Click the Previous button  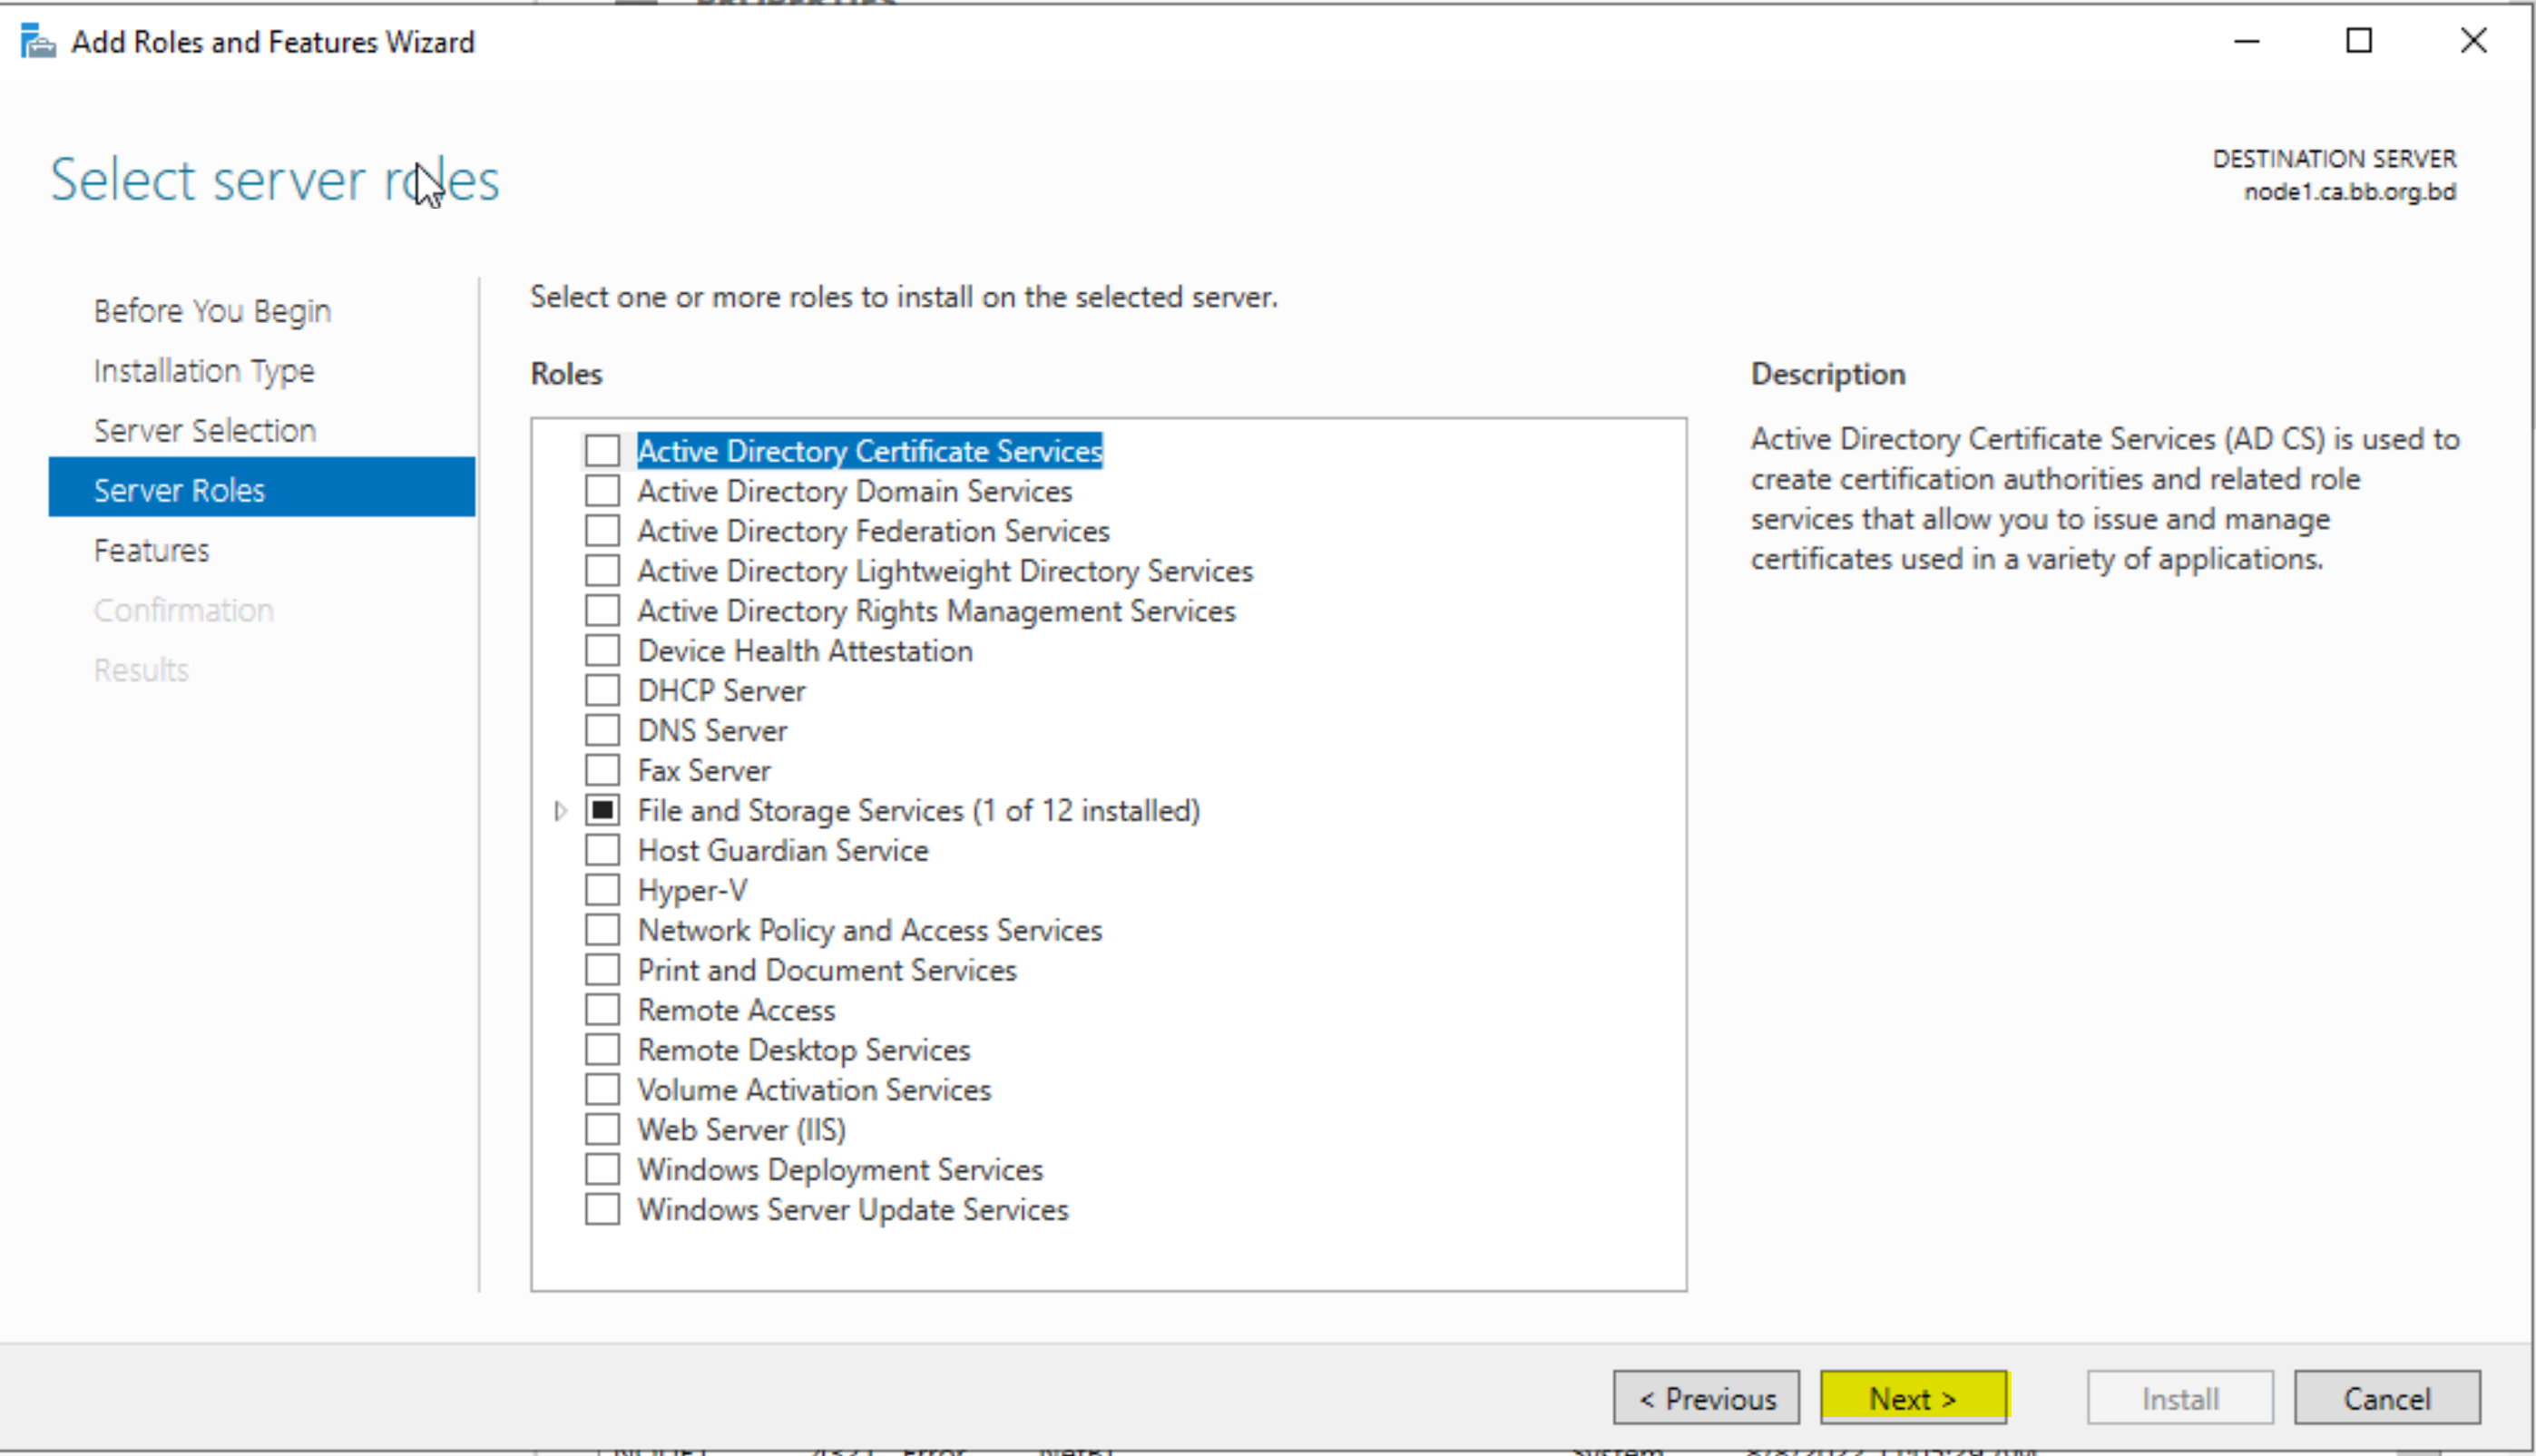coord(1706,1398)
